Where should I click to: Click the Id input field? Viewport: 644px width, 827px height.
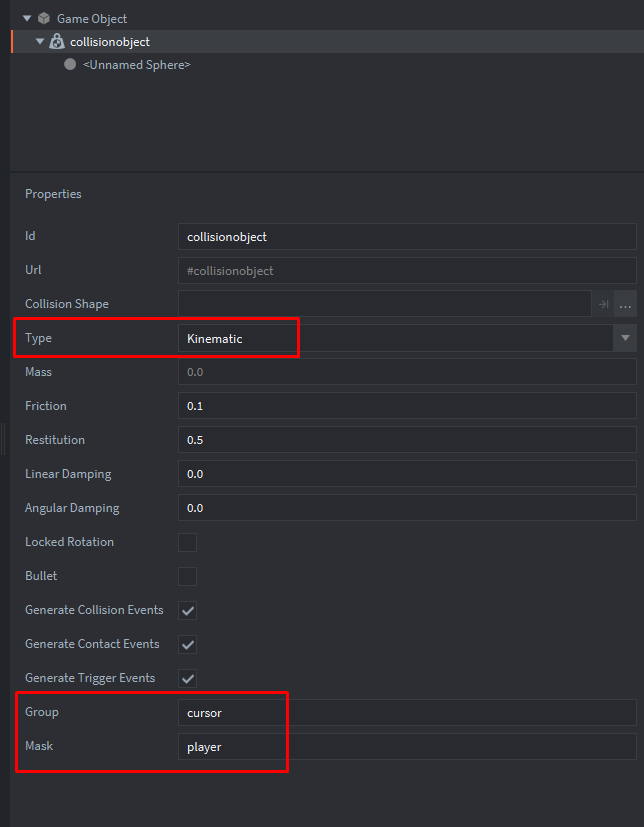pos(406,236)
